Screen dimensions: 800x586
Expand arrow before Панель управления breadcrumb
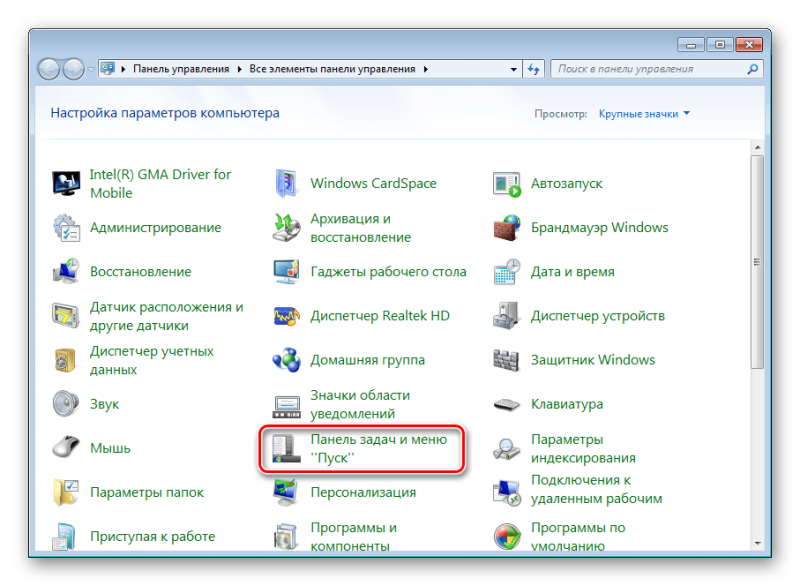coord(123,69)
